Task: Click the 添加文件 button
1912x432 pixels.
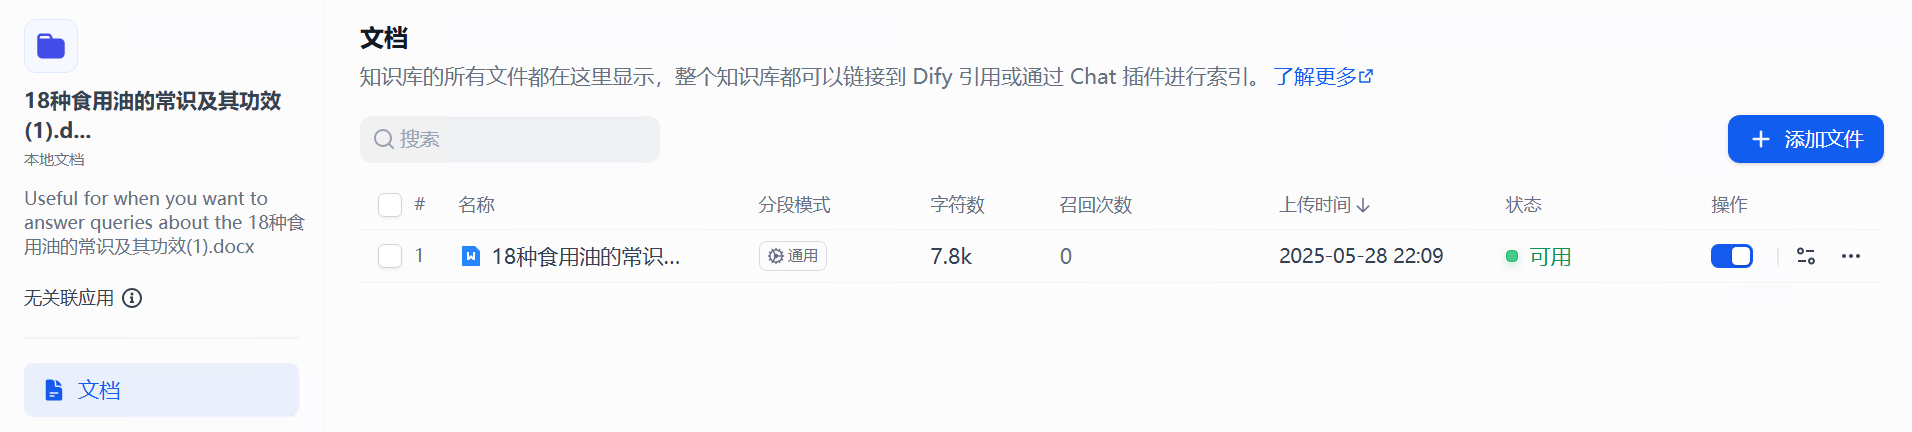Action: point(1805,139)
